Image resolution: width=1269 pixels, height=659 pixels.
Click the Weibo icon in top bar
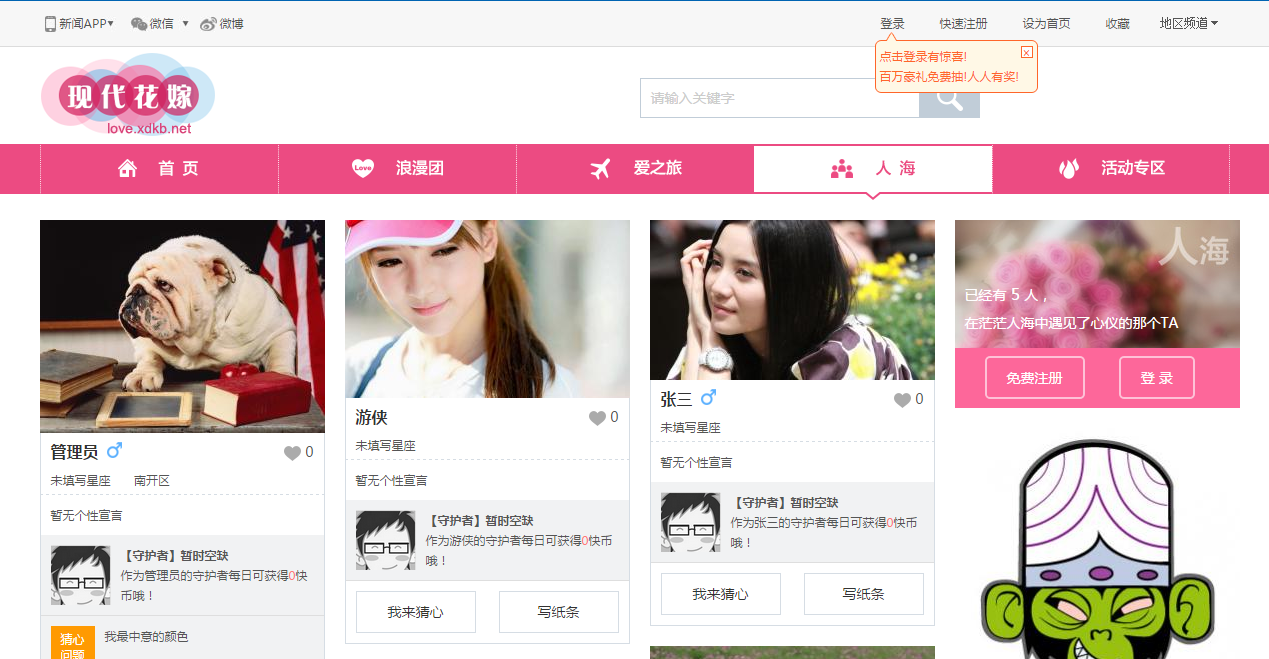[208, 24]
